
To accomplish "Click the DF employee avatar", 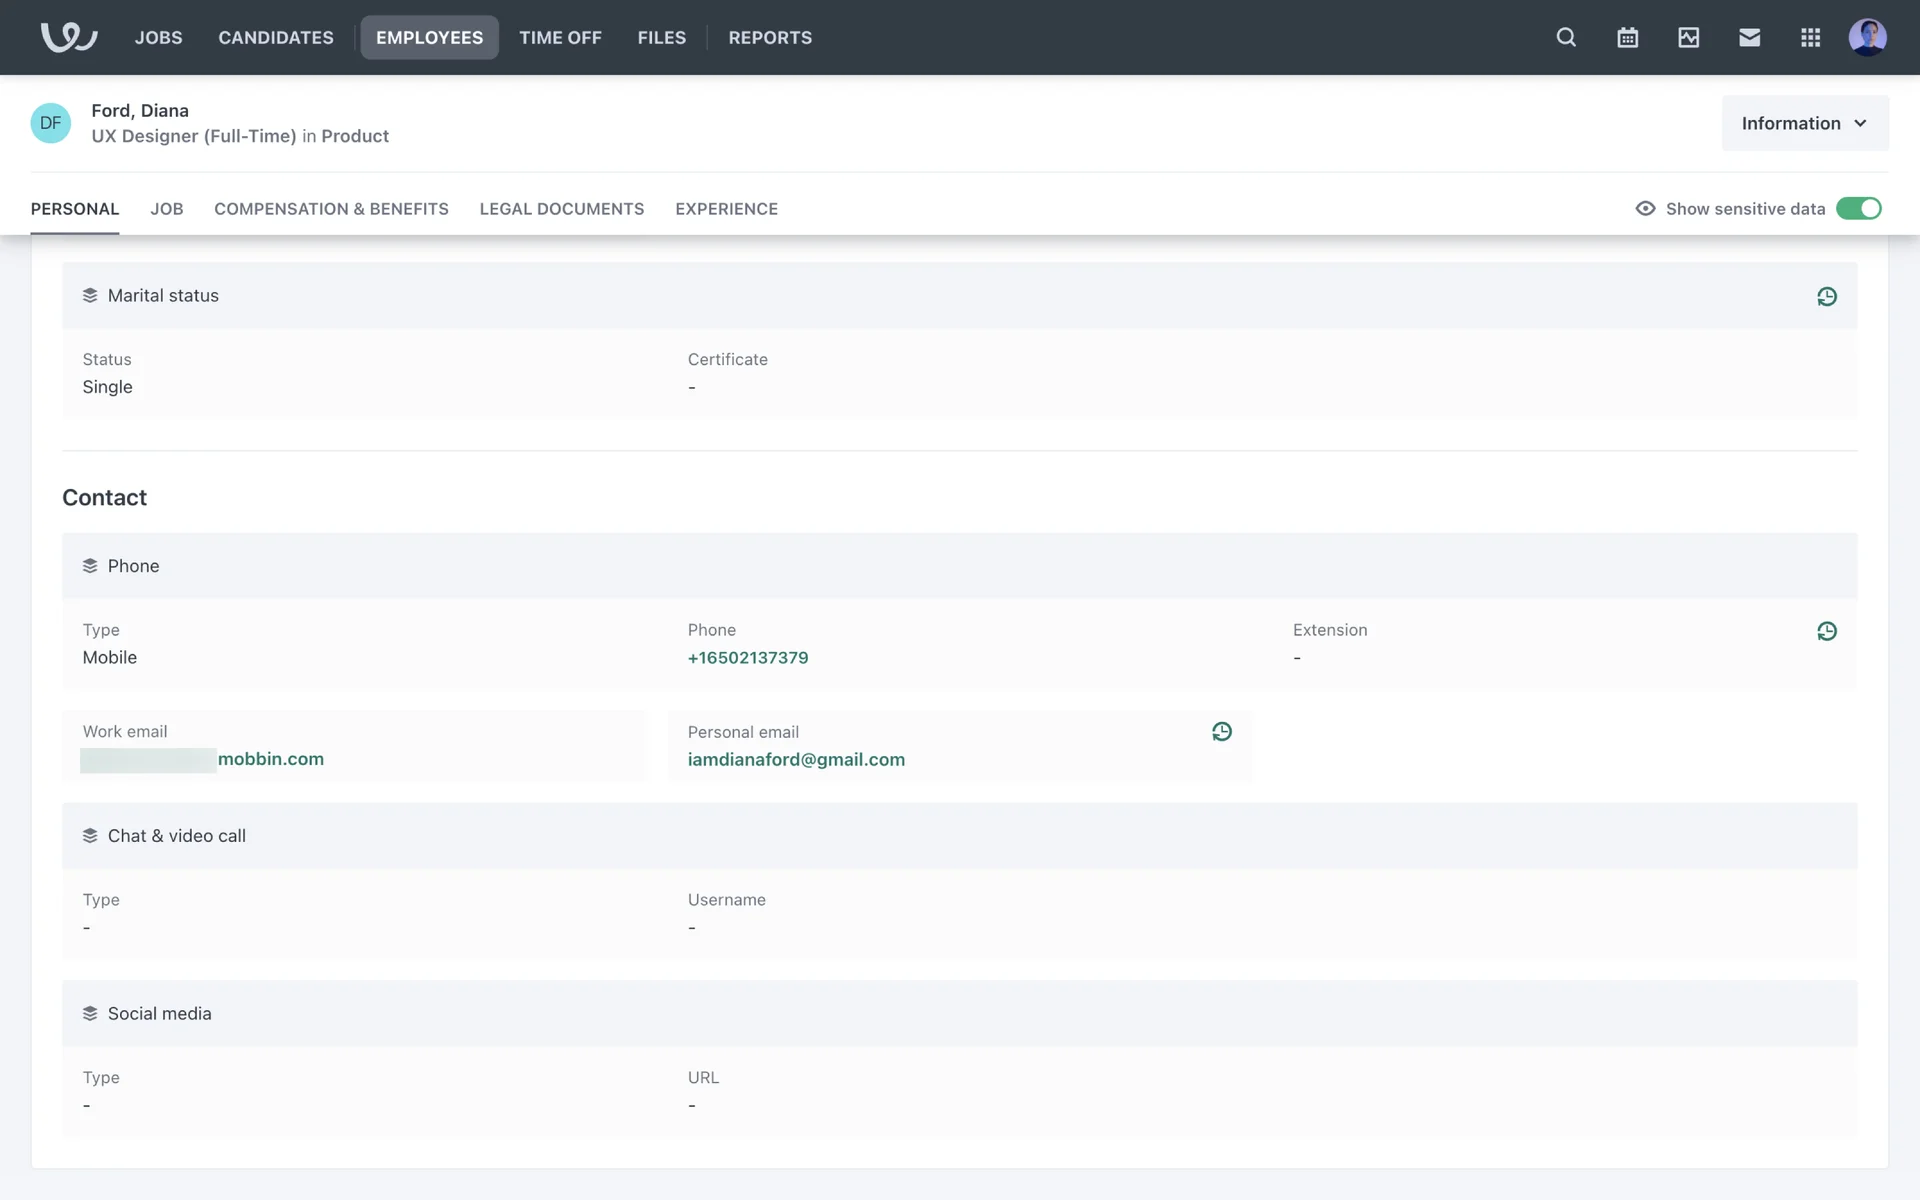I will [50, 123].
